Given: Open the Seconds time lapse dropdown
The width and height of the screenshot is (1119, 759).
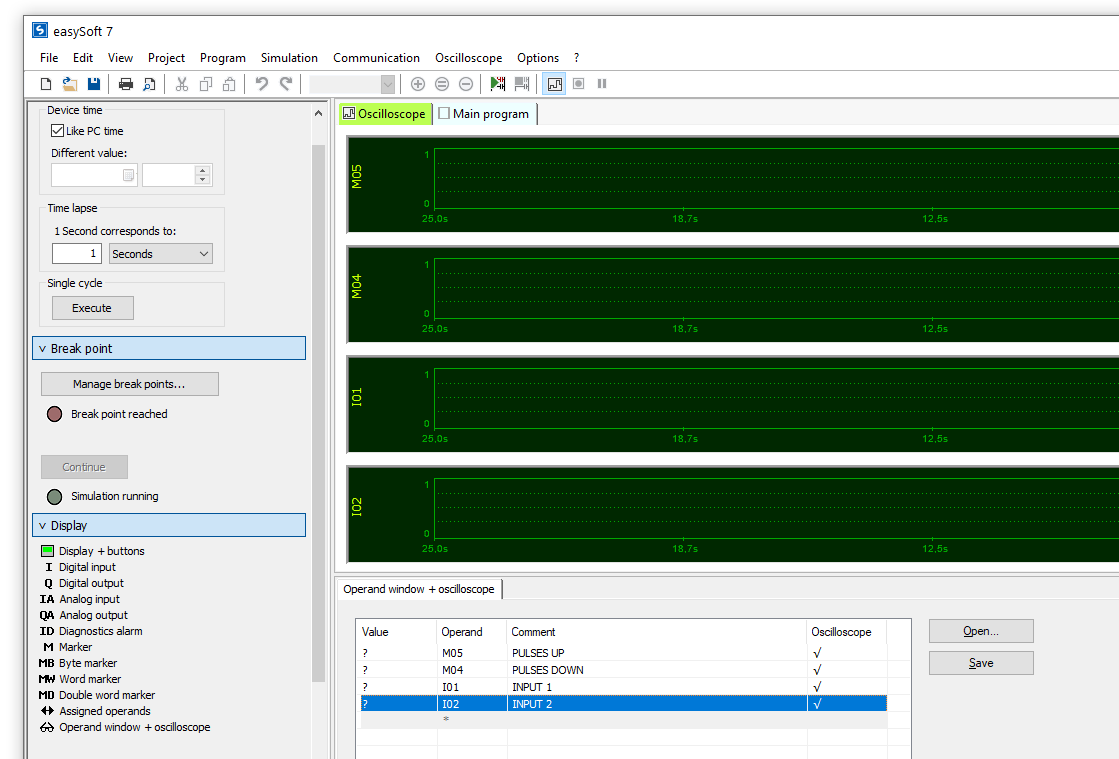Looking at the screenshot, I should coord(161,254).
